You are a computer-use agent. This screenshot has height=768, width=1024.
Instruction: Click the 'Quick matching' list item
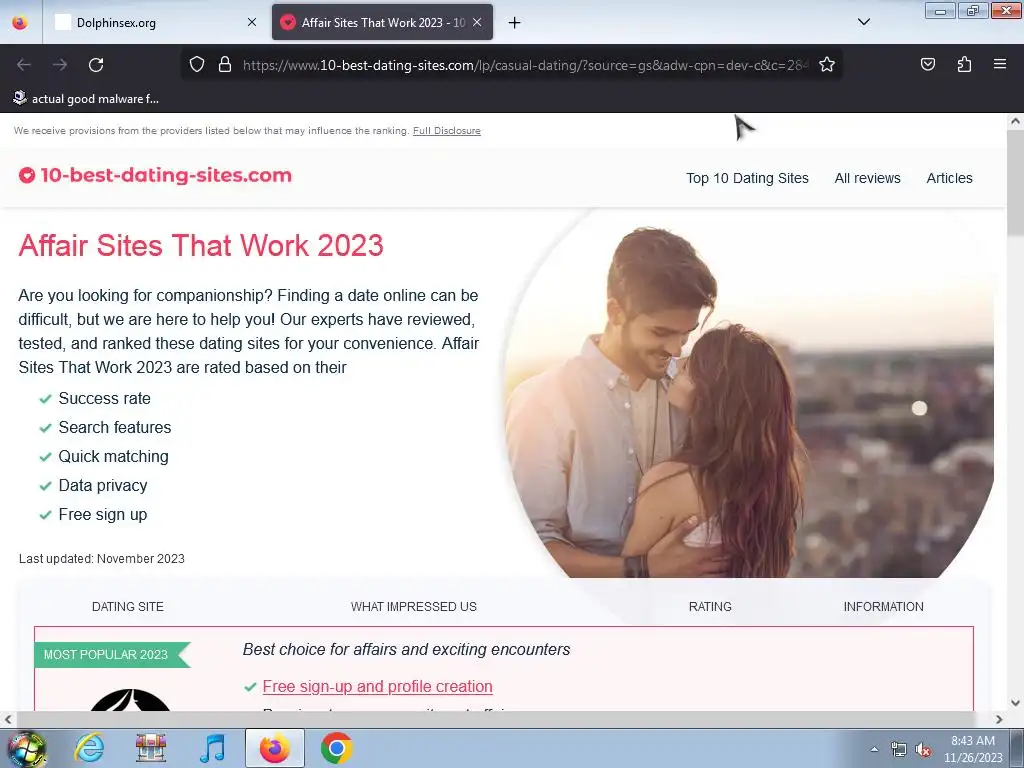click(114, 456)
